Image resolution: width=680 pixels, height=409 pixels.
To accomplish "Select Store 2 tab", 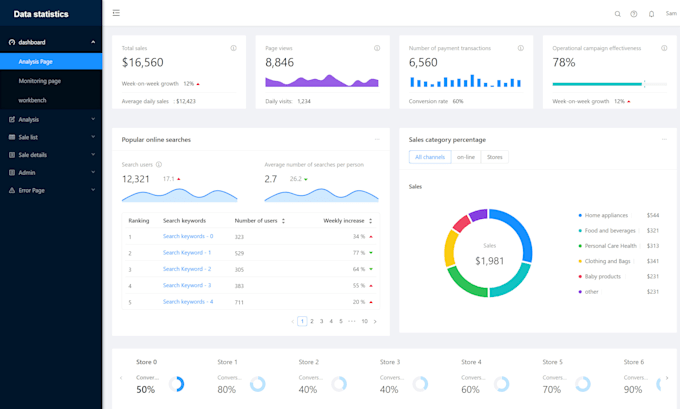I will click(308, 362).
